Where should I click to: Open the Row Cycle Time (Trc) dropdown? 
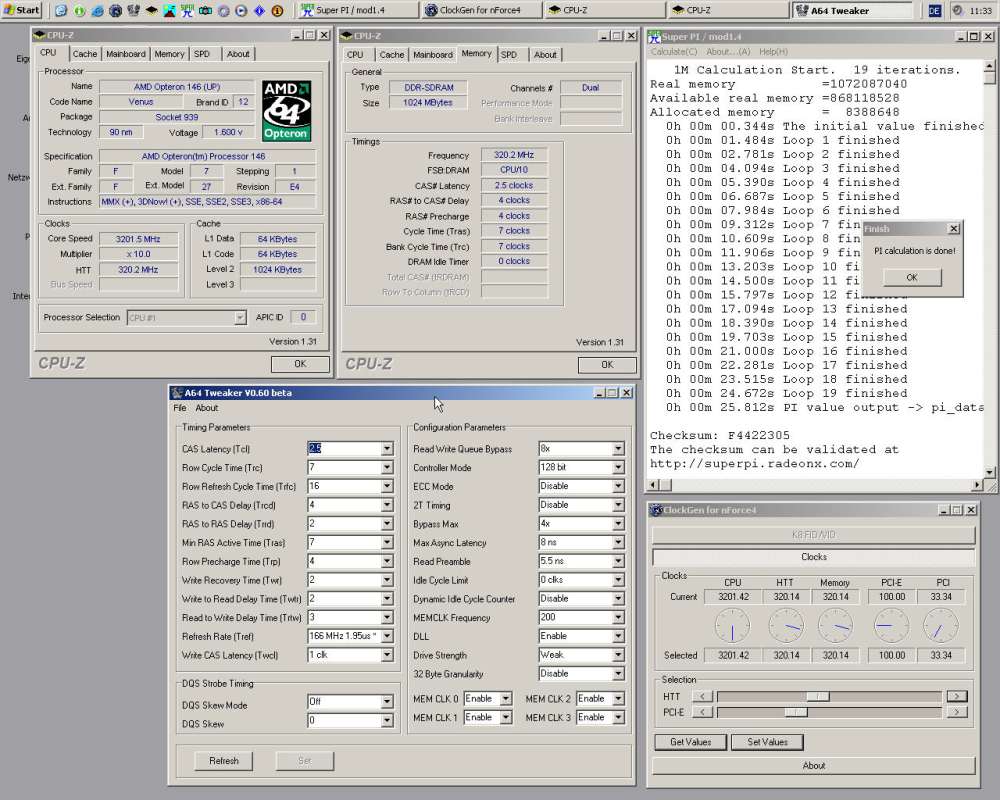pos(387,468)
